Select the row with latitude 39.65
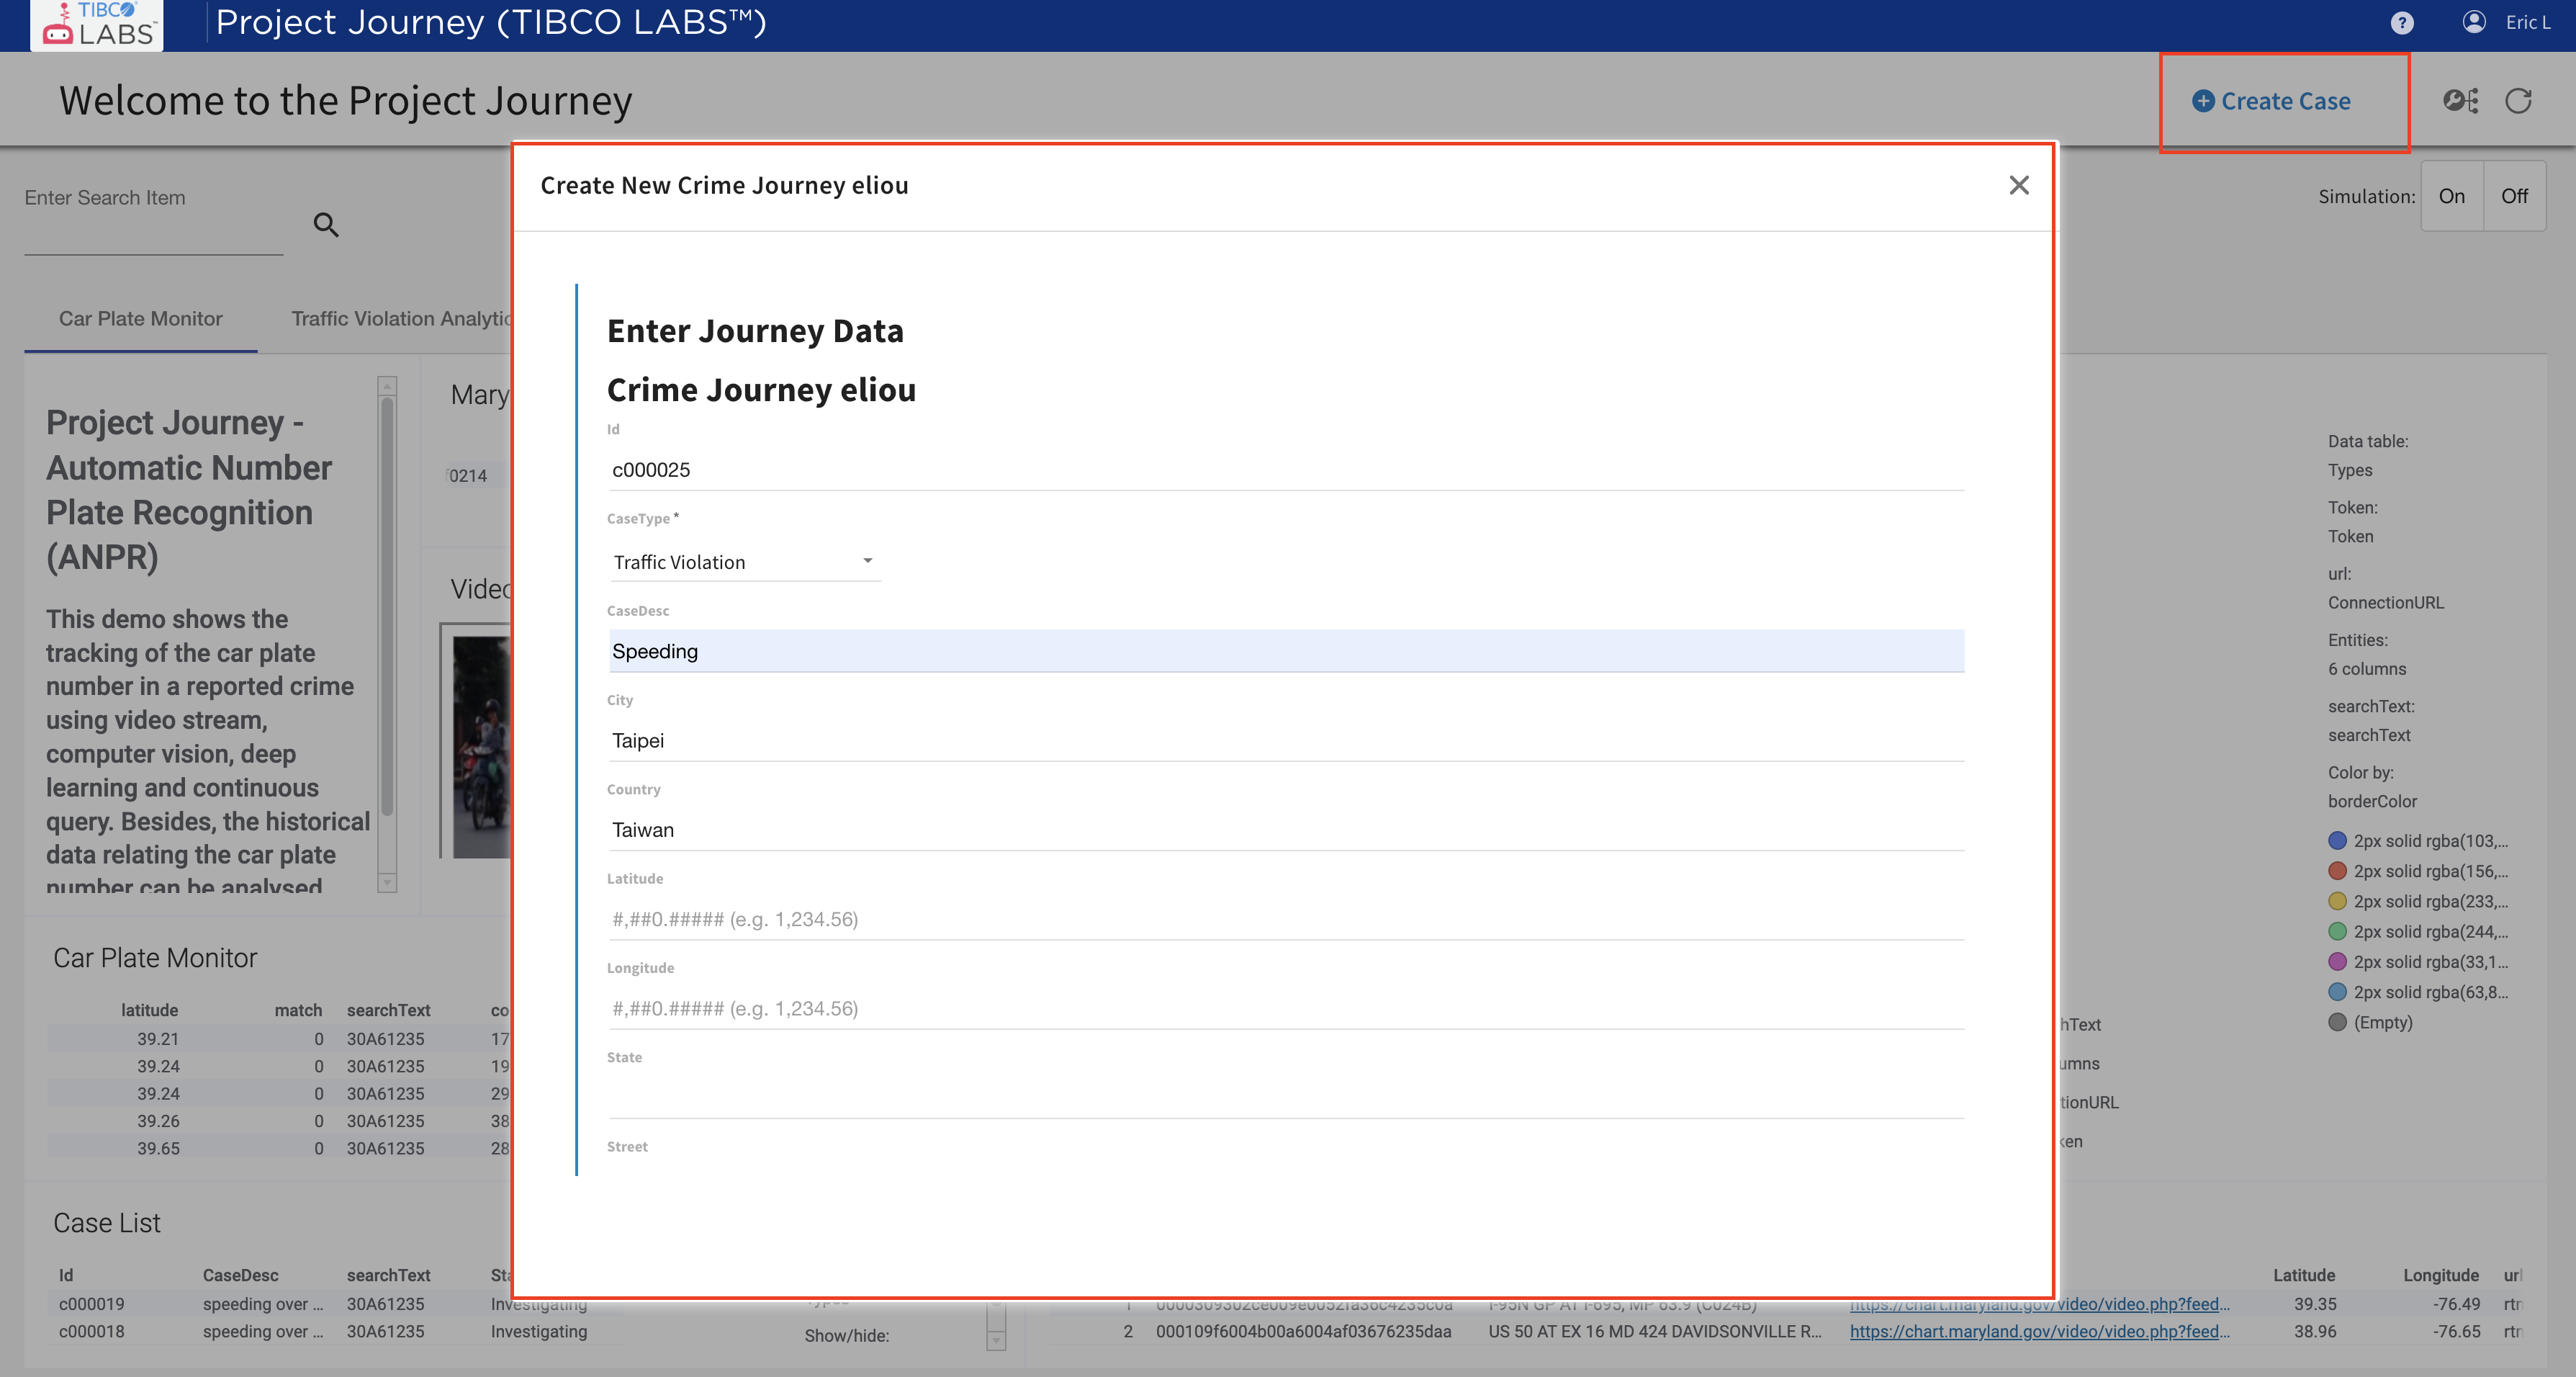The image size is (2576, 1377). (278, 1149)
